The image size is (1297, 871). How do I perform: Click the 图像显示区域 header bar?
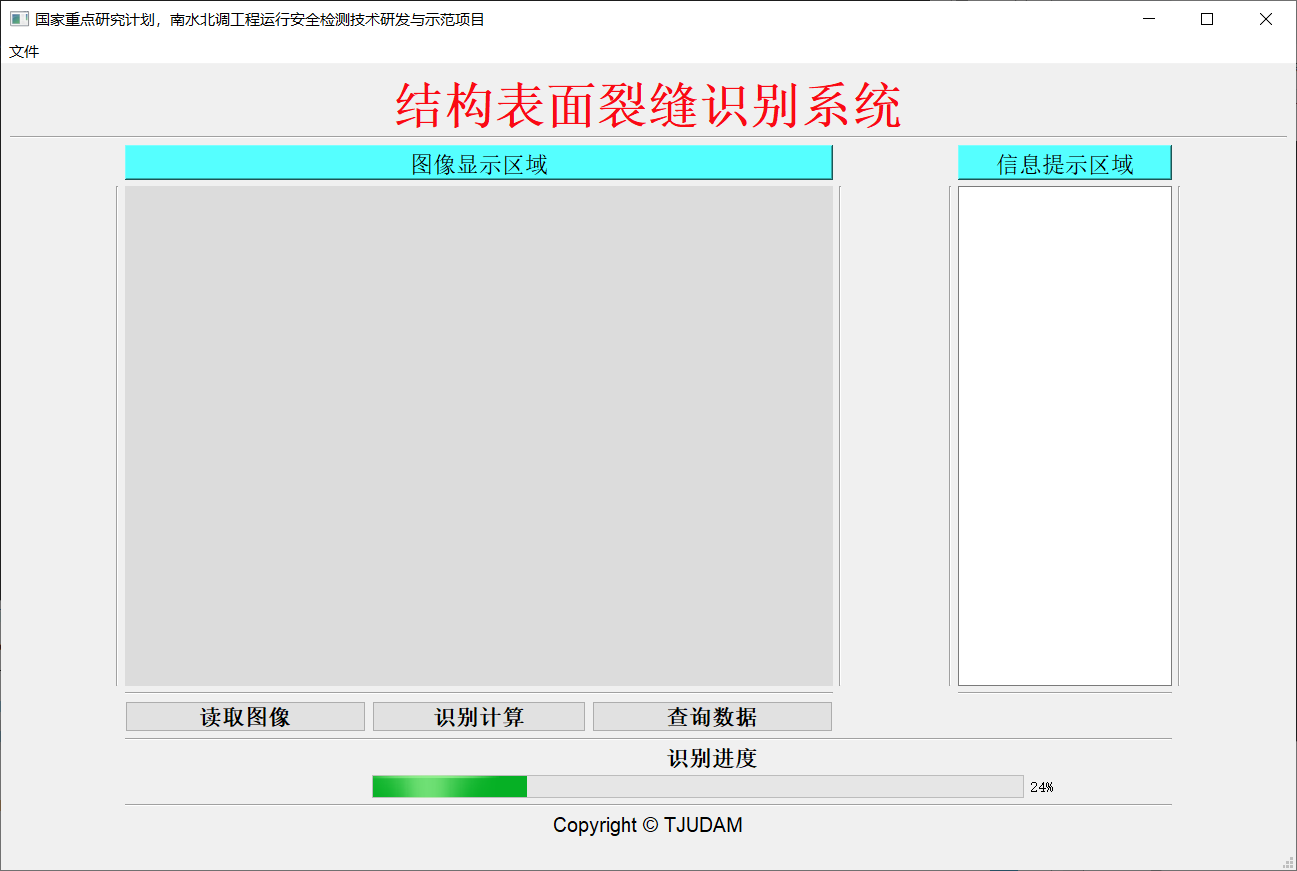(x=478, y=162)
